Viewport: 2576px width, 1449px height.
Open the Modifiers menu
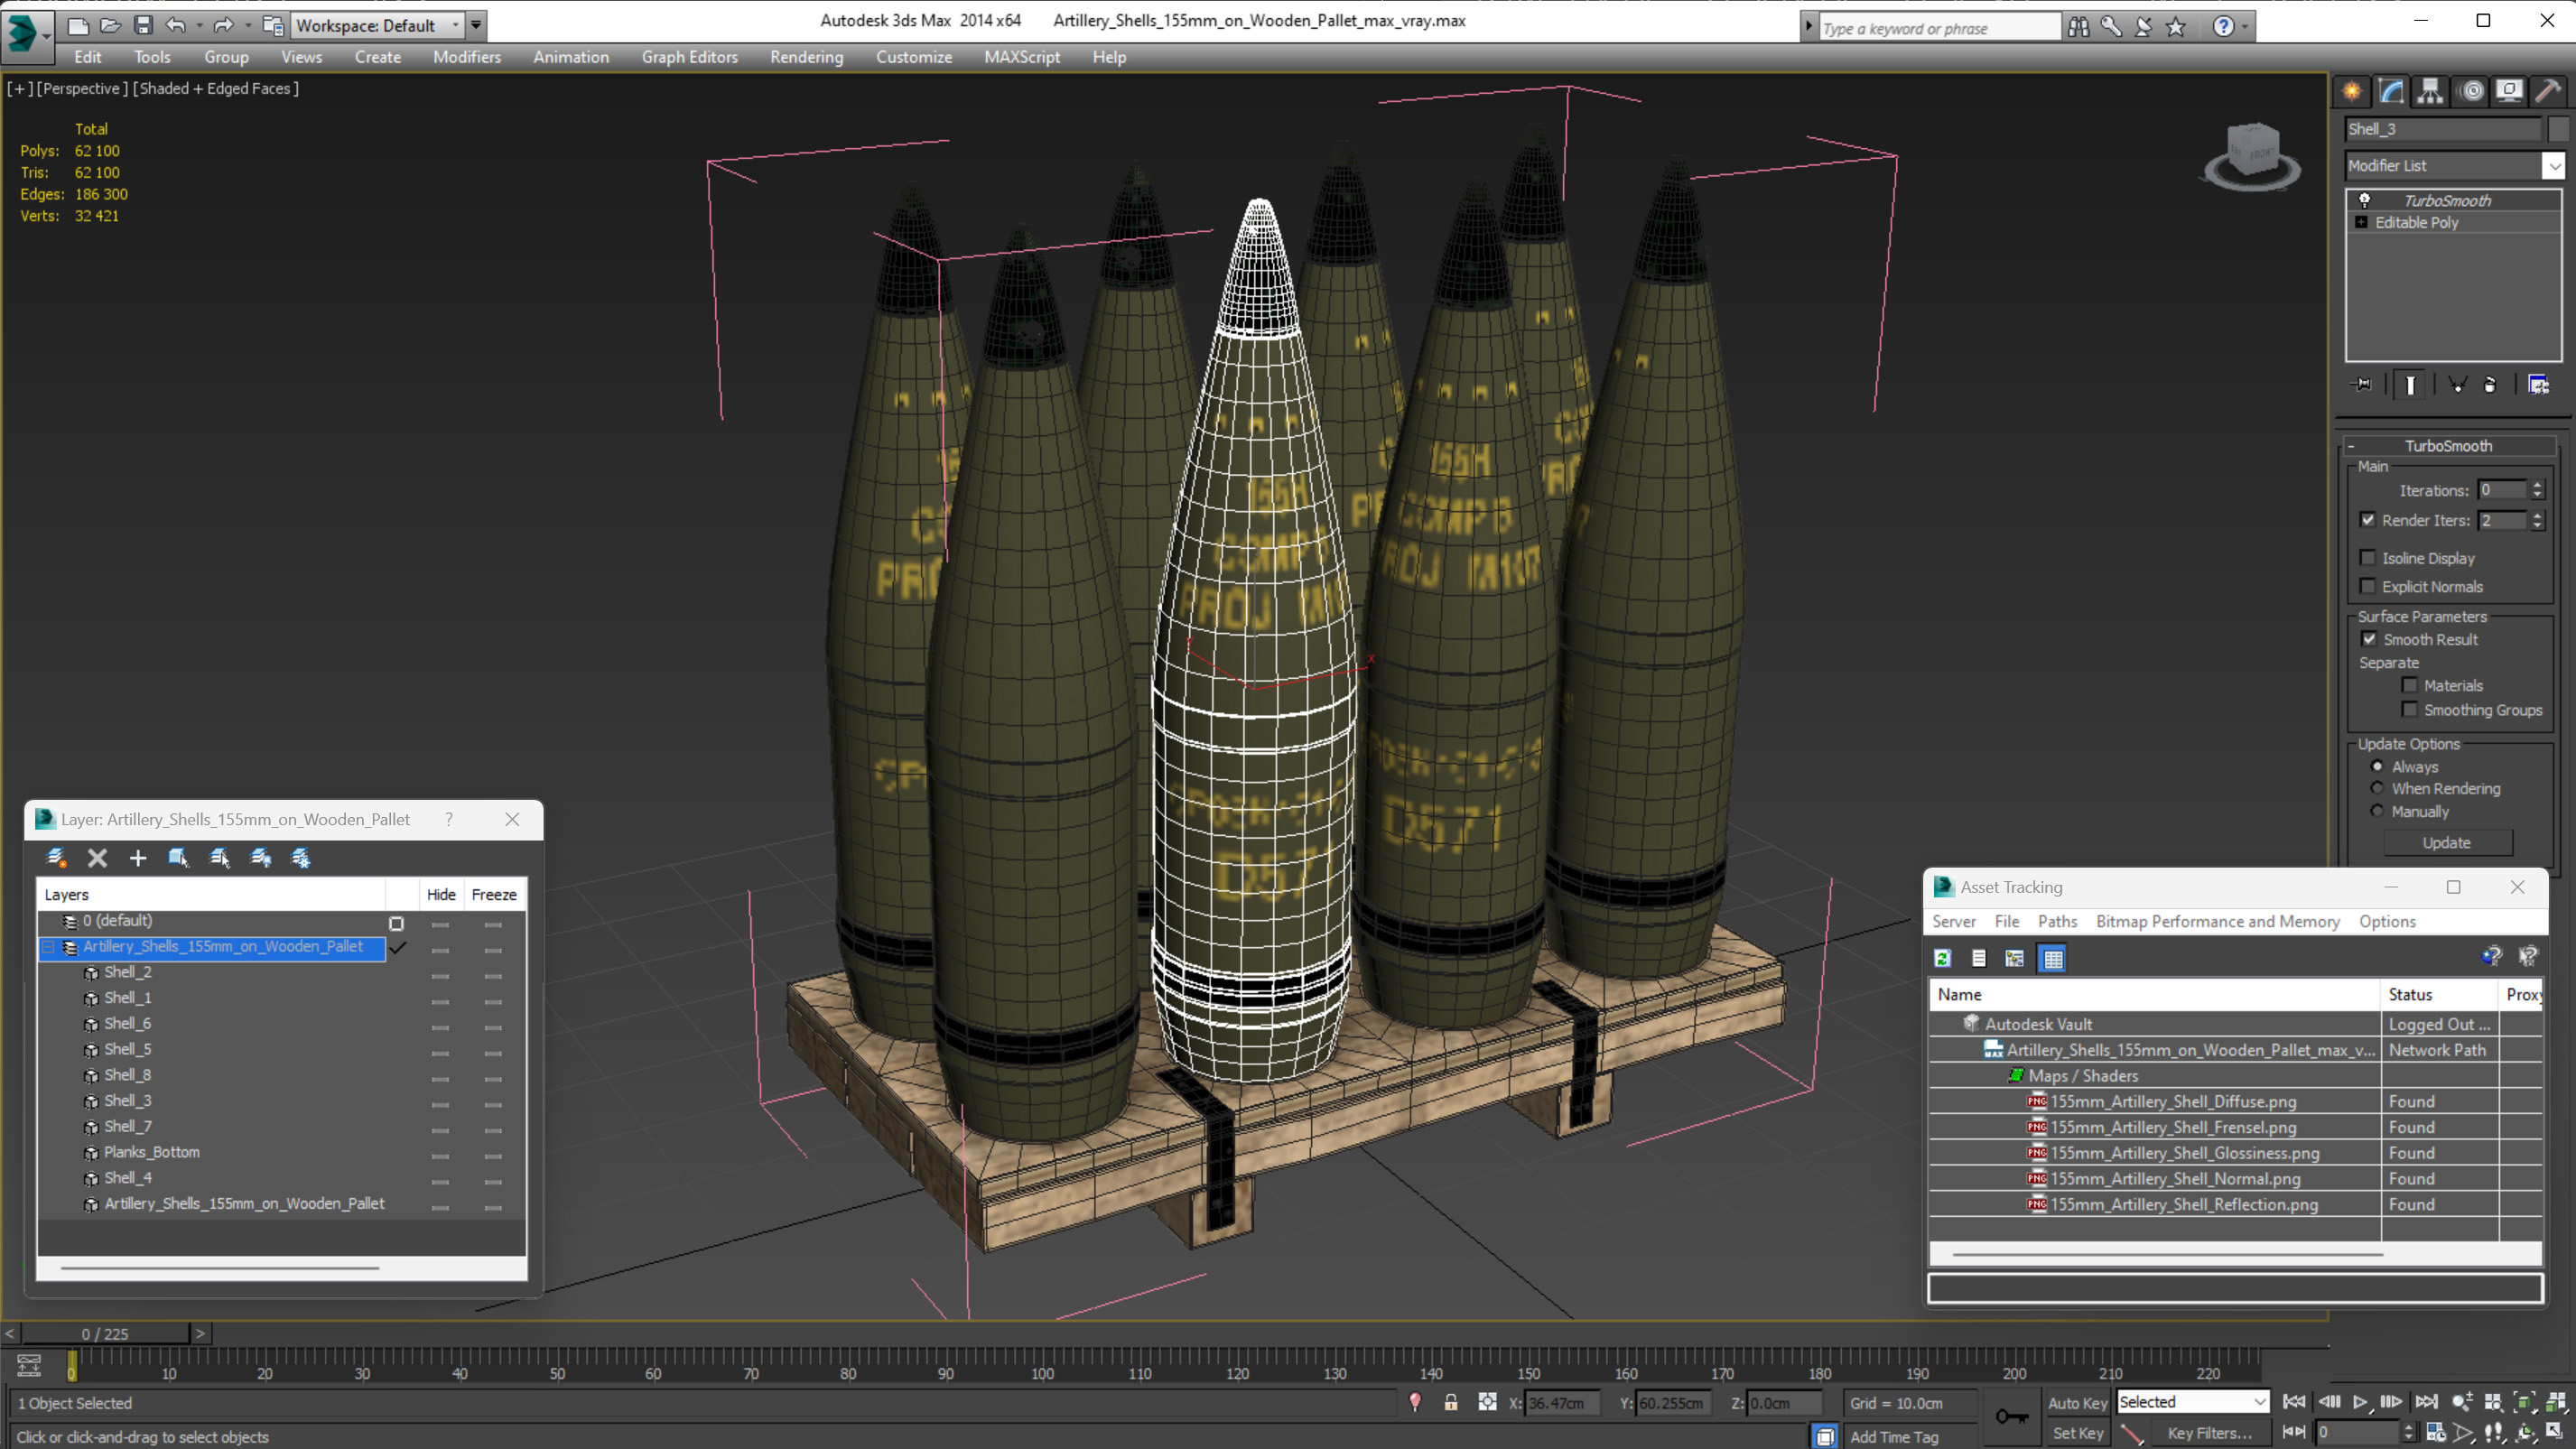pyautogui.click(x=467, y=57)
